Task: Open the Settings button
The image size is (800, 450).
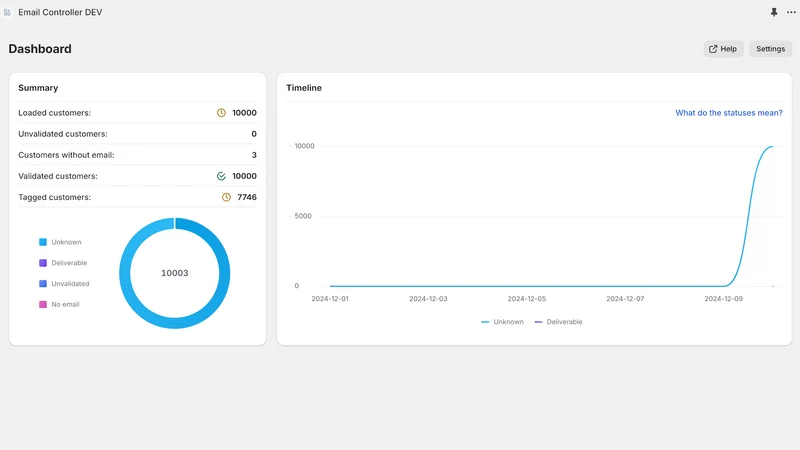Action: (770, 49)
